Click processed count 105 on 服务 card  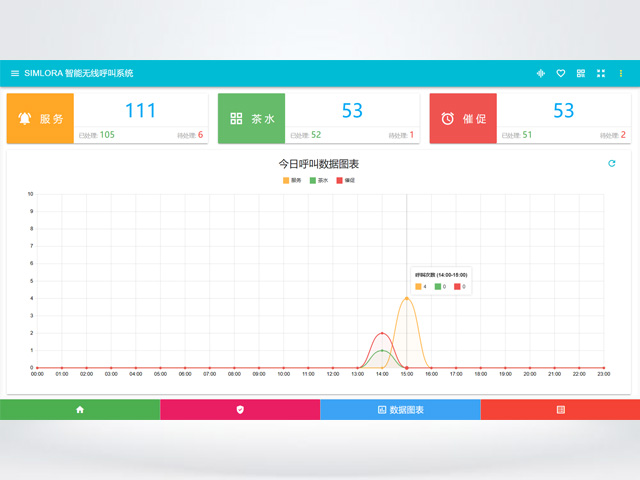coord(107,135)
